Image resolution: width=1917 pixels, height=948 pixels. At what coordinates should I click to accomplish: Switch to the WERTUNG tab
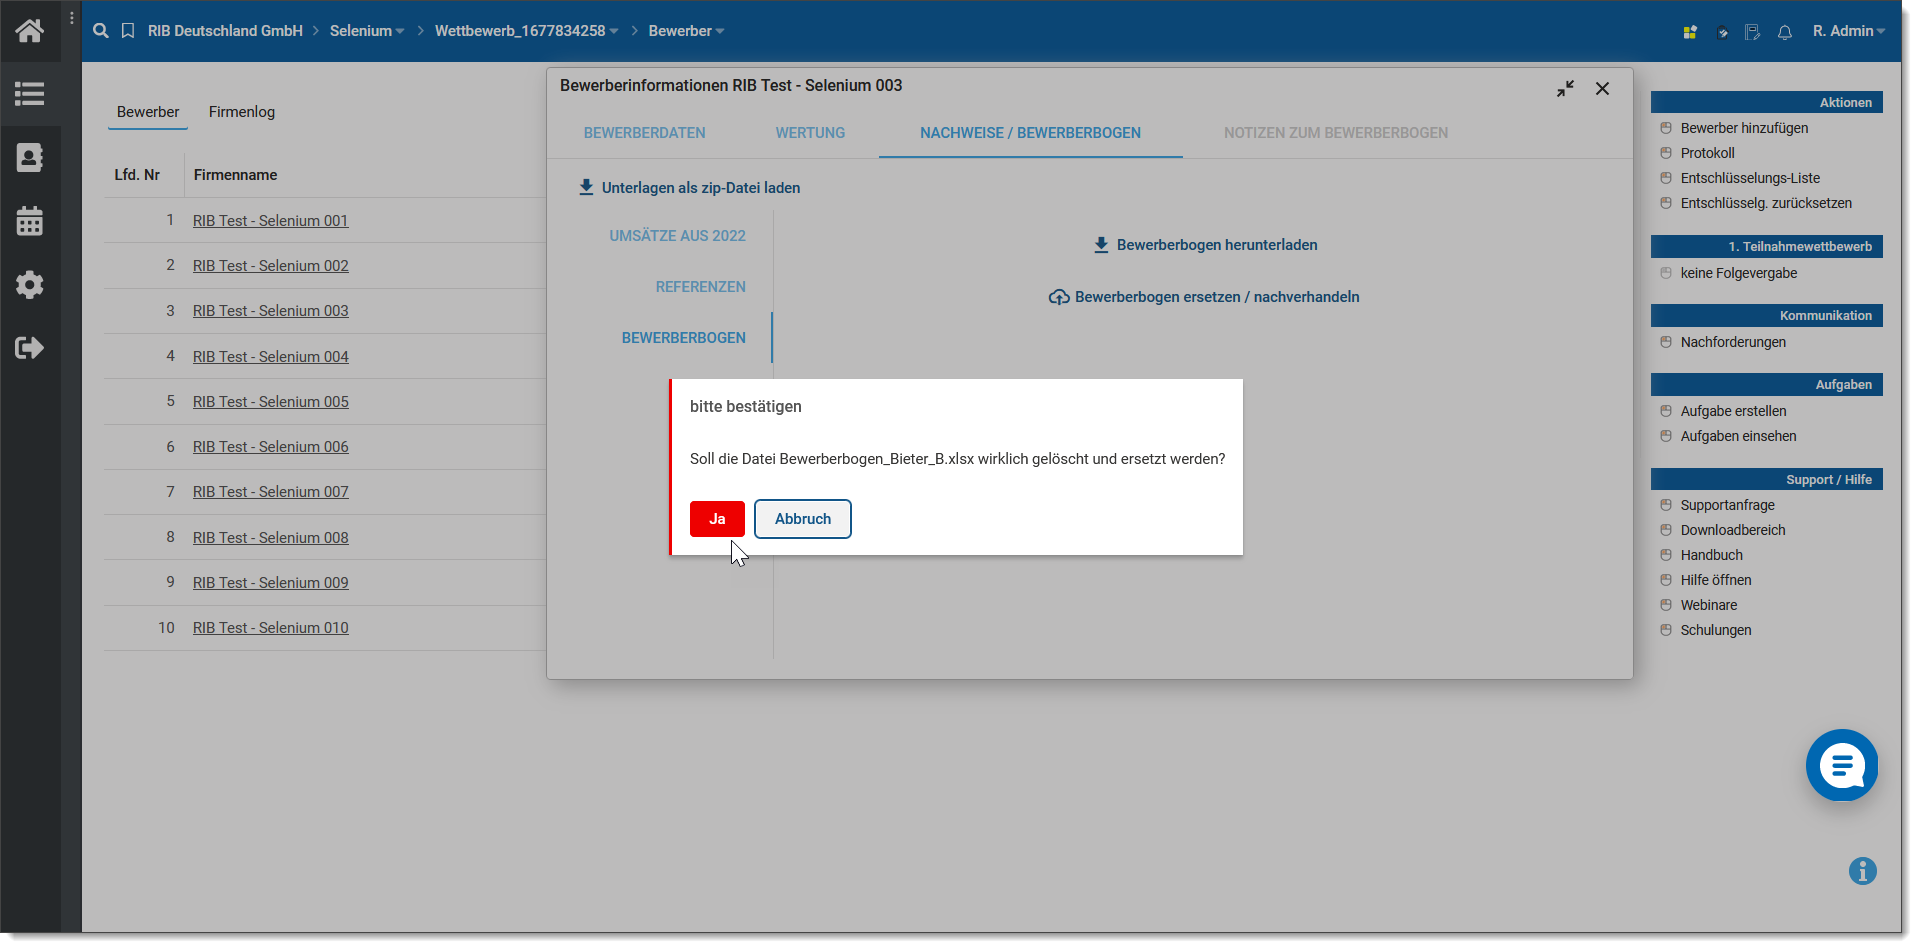click(x=810, y=133)
